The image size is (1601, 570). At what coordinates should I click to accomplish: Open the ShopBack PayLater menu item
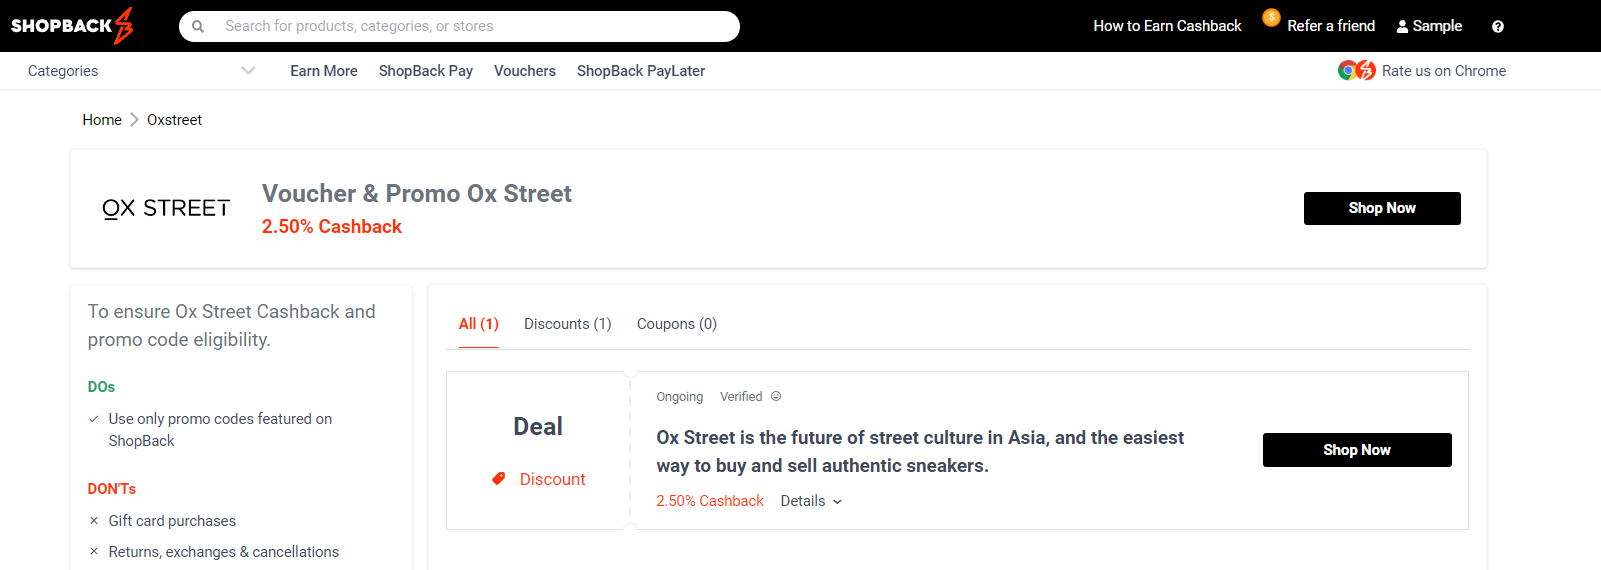point(640,71)
